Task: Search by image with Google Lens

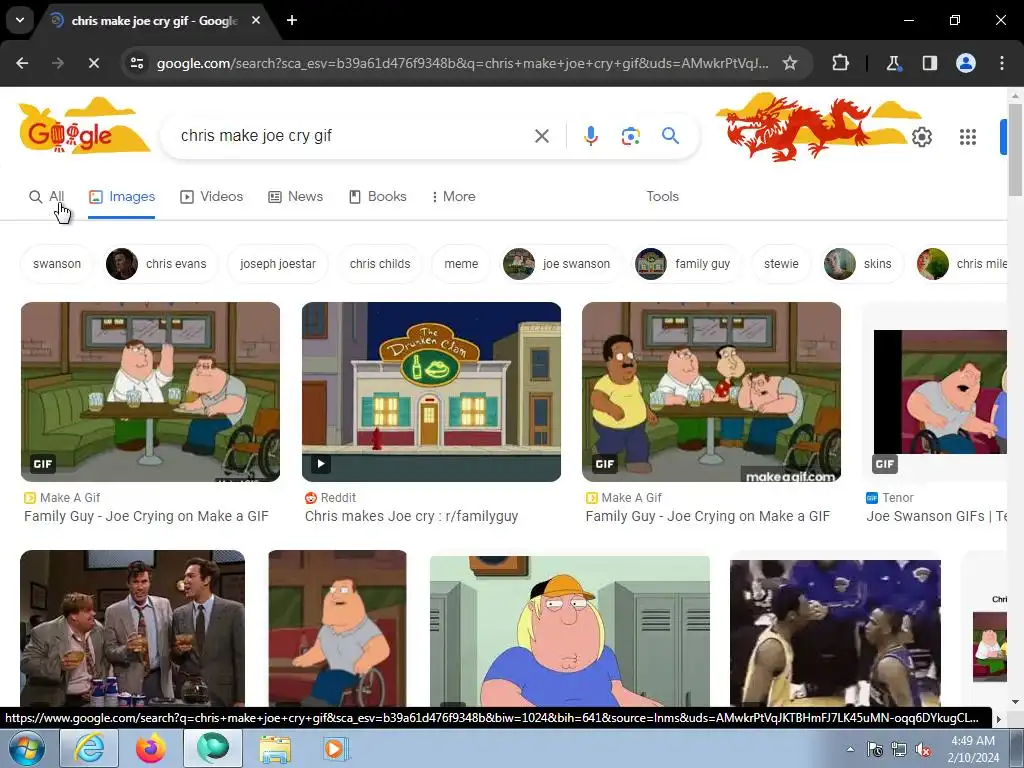Action: (631, 136)
